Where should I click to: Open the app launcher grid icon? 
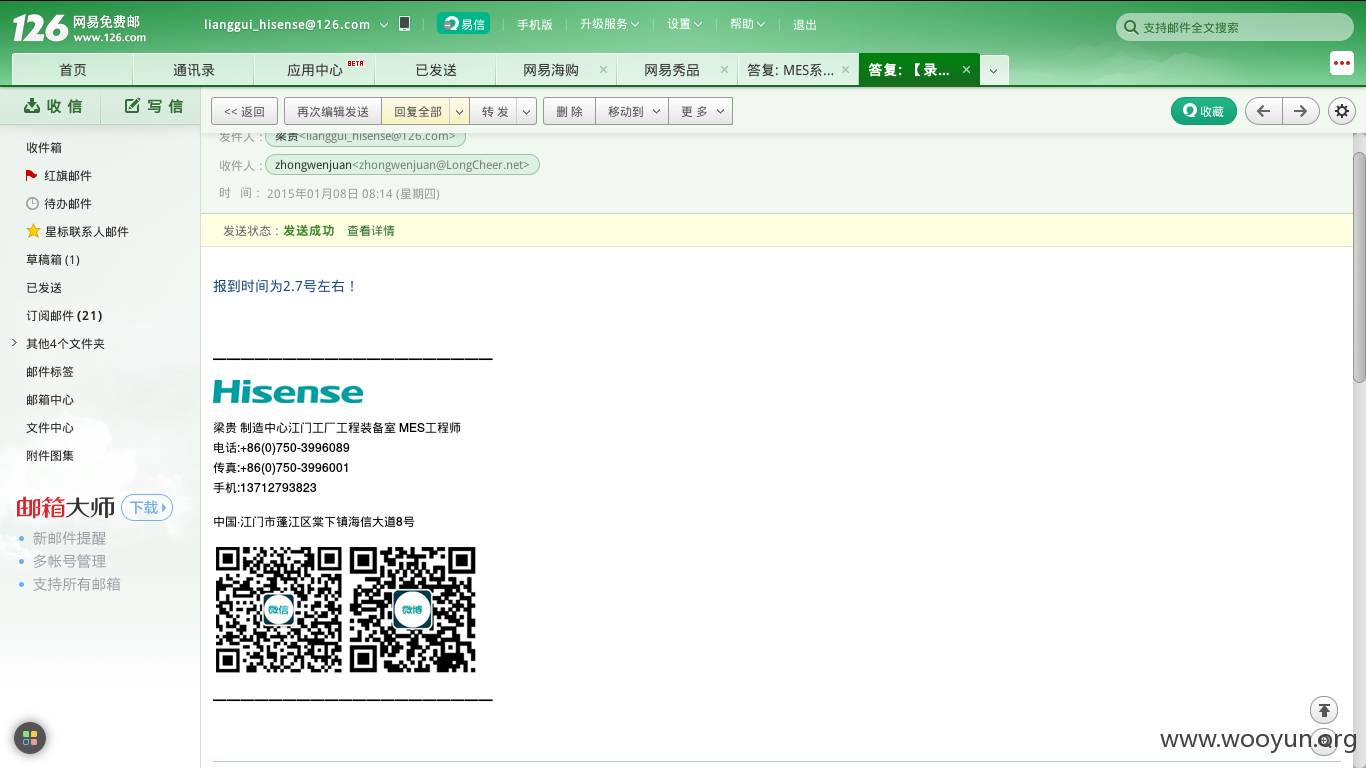point(30,738)
